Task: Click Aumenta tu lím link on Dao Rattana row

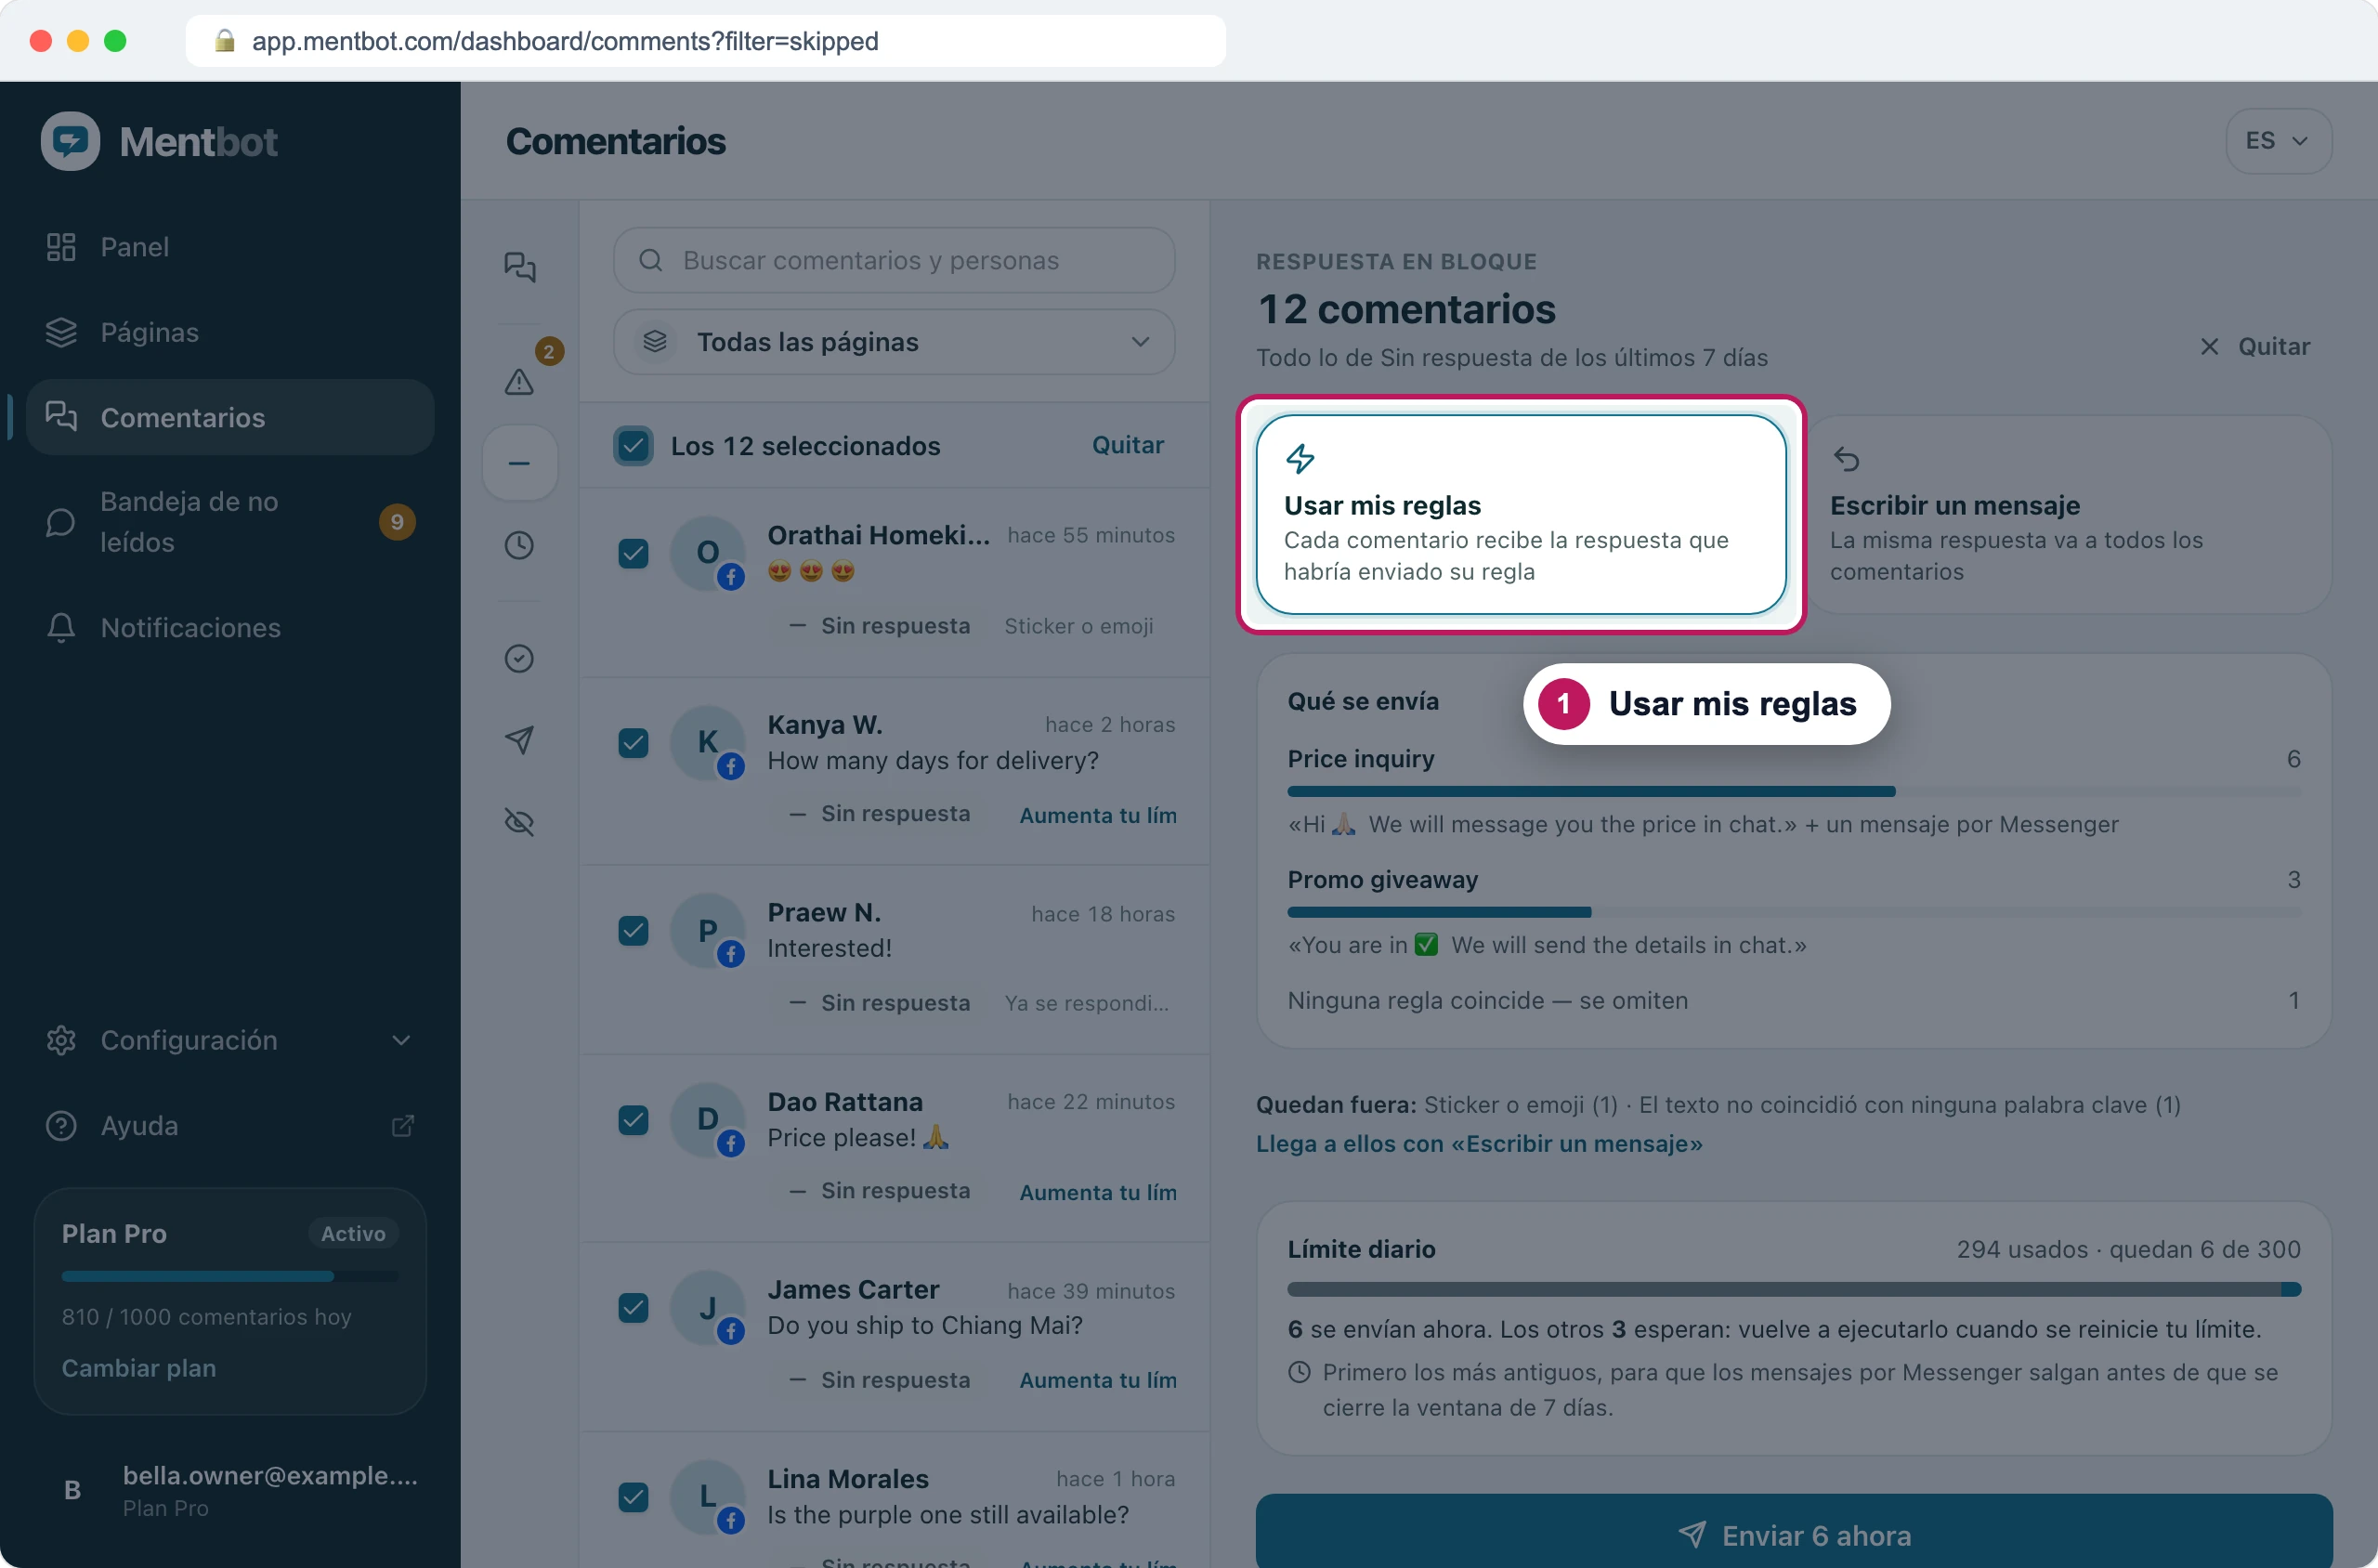Action: point(1097,1192)
